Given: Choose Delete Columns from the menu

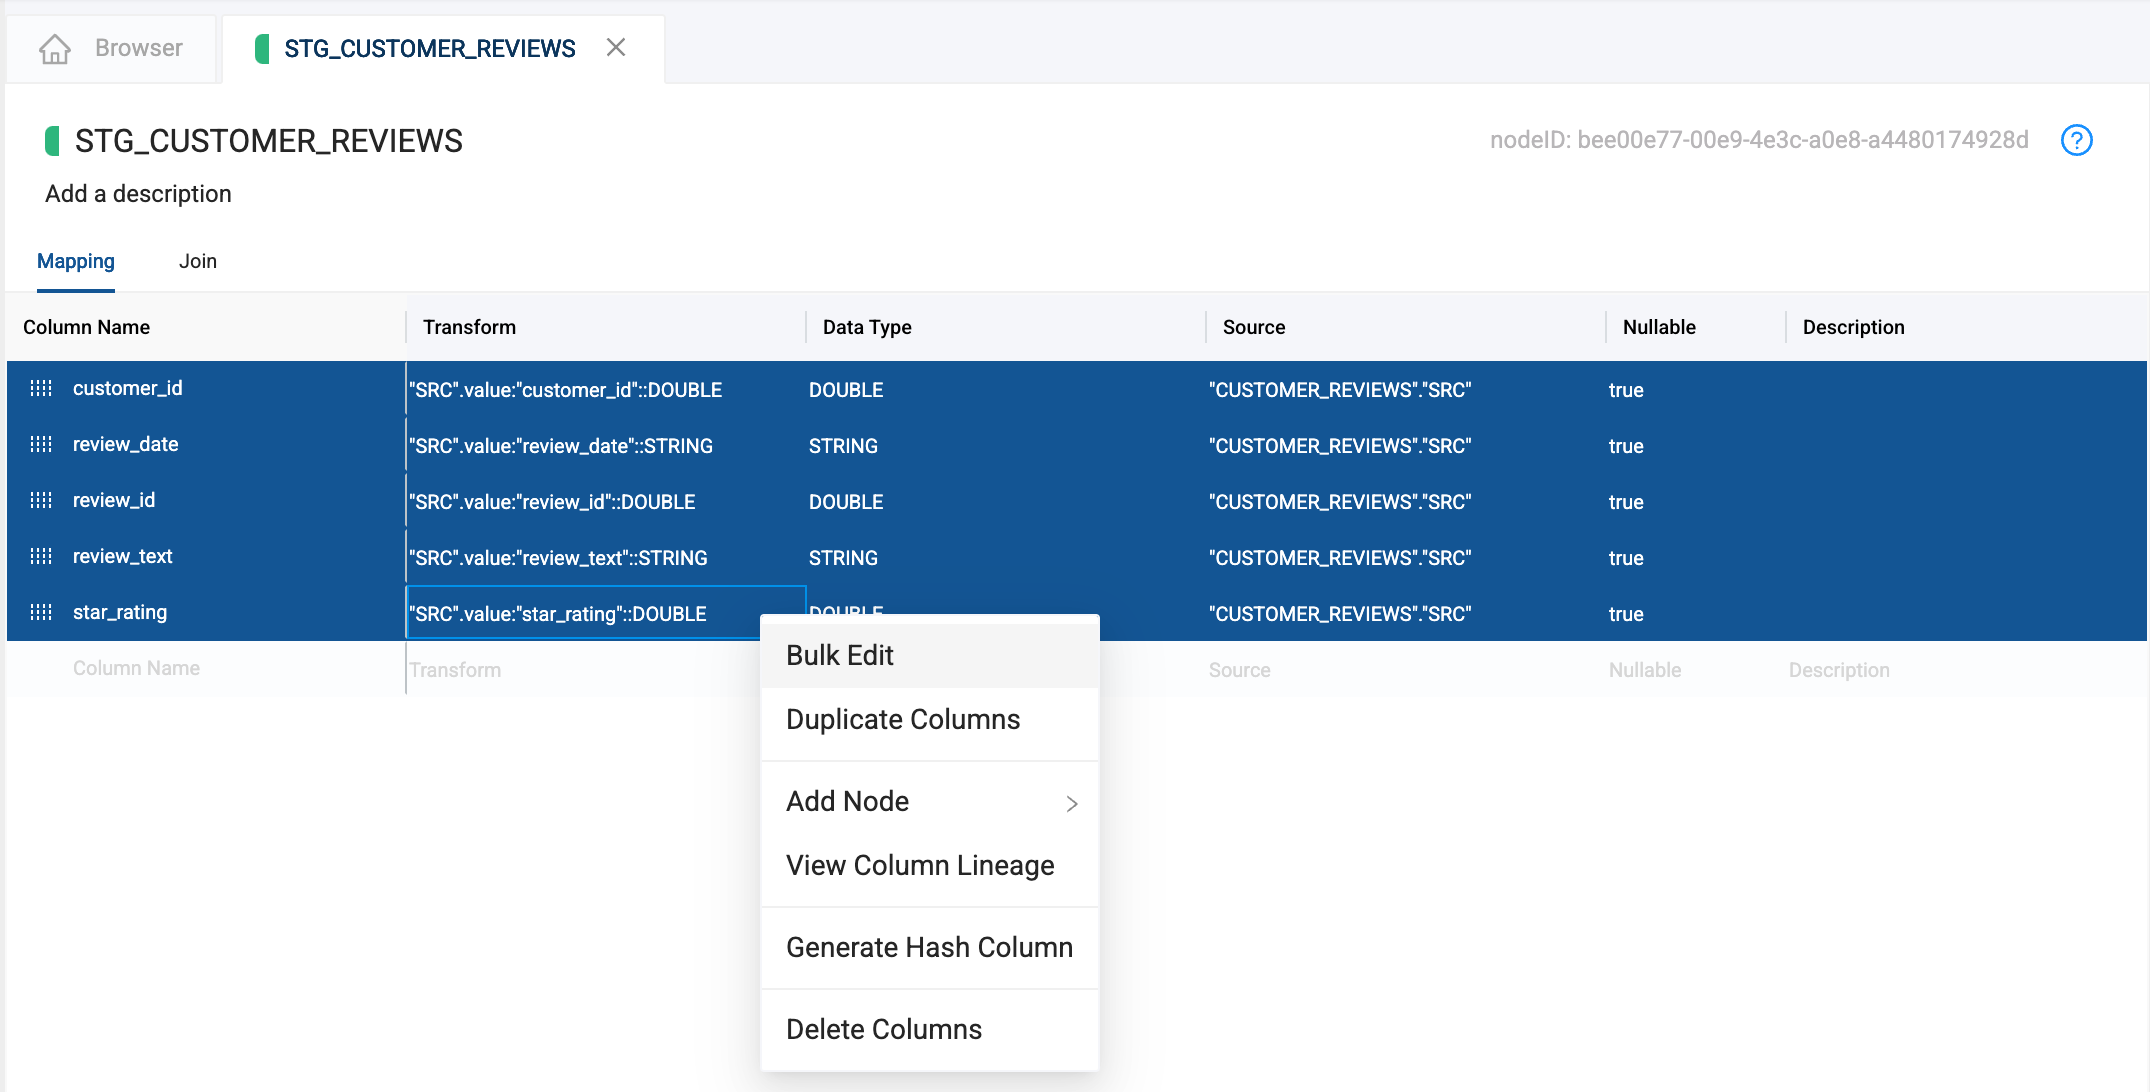Looking at the screenshot, I should pos(883,1030).
